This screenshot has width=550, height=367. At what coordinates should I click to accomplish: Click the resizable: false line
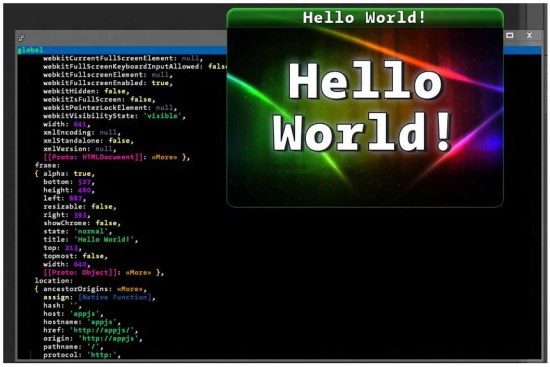[x=80, y=207]
